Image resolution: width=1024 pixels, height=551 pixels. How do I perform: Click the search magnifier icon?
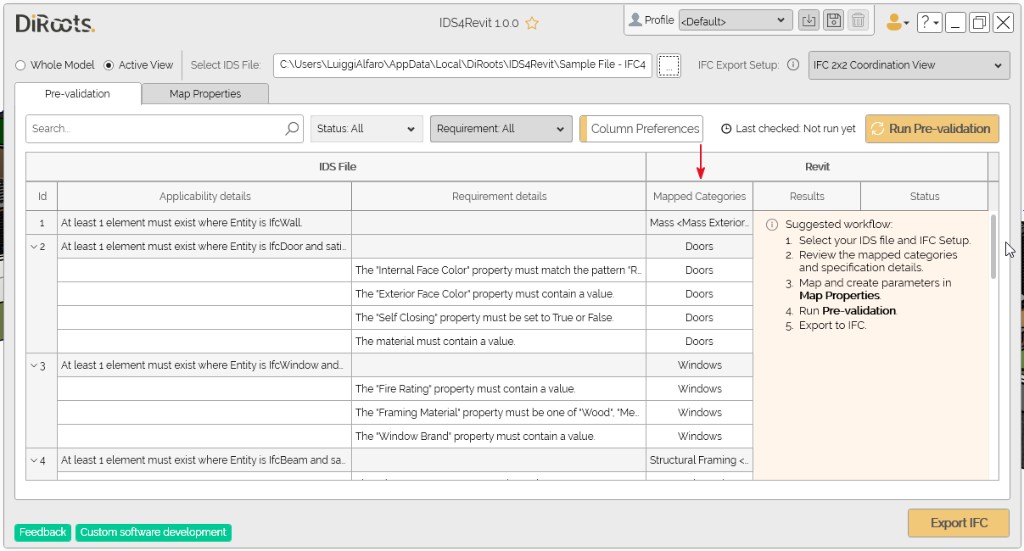292,128
